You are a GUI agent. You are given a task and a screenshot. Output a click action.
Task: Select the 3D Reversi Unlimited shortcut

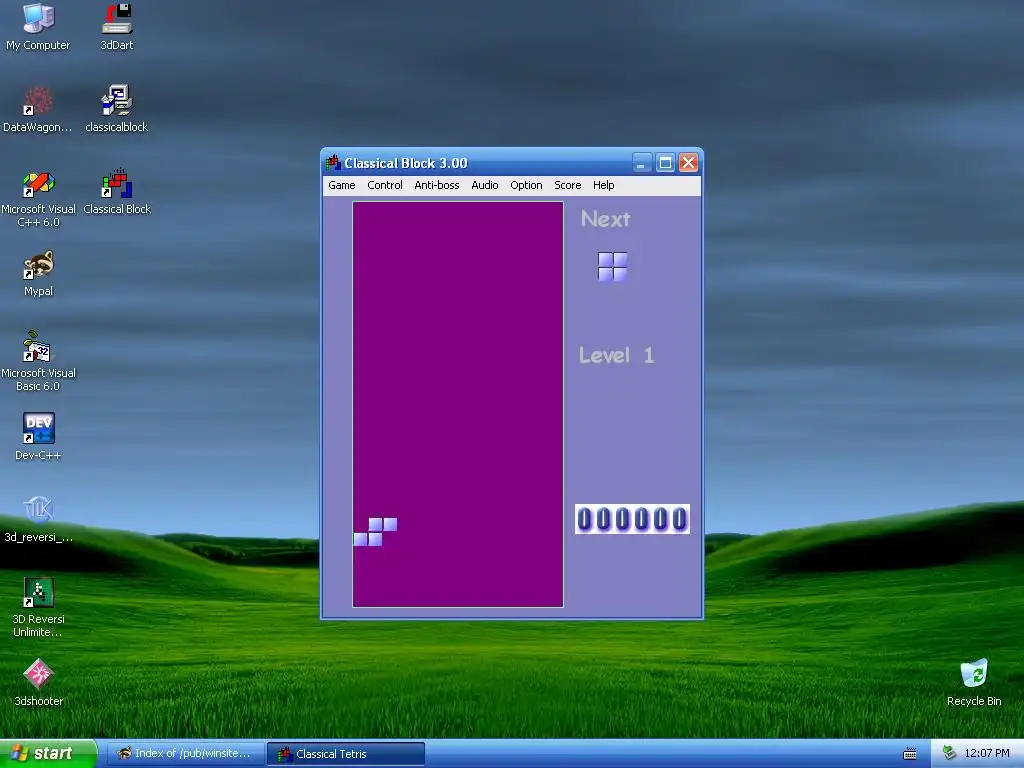click(38, 607)
